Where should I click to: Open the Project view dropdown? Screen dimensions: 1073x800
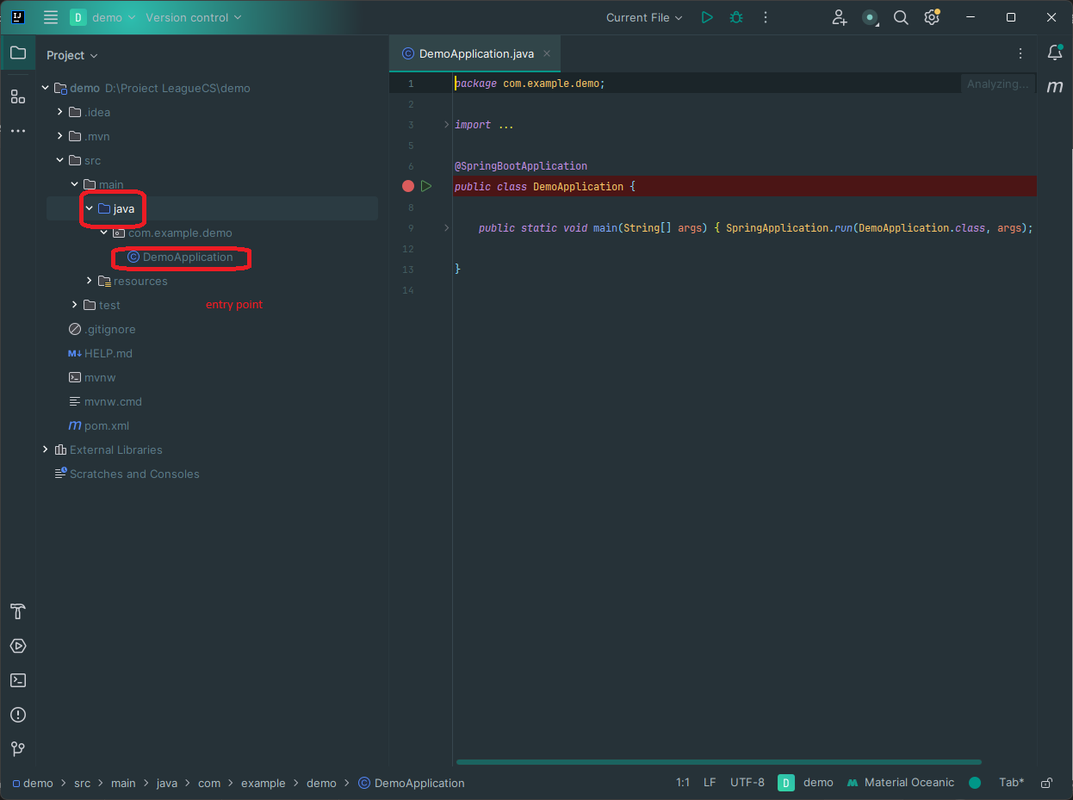pos(72,55)
